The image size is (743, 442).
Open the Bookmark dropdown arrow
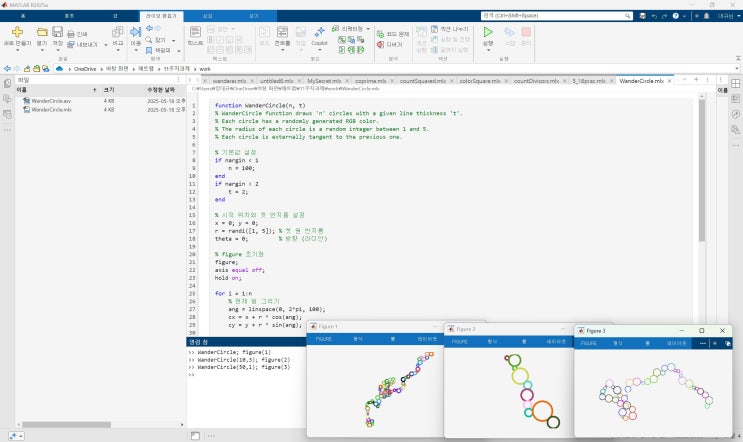pos(179,51)
